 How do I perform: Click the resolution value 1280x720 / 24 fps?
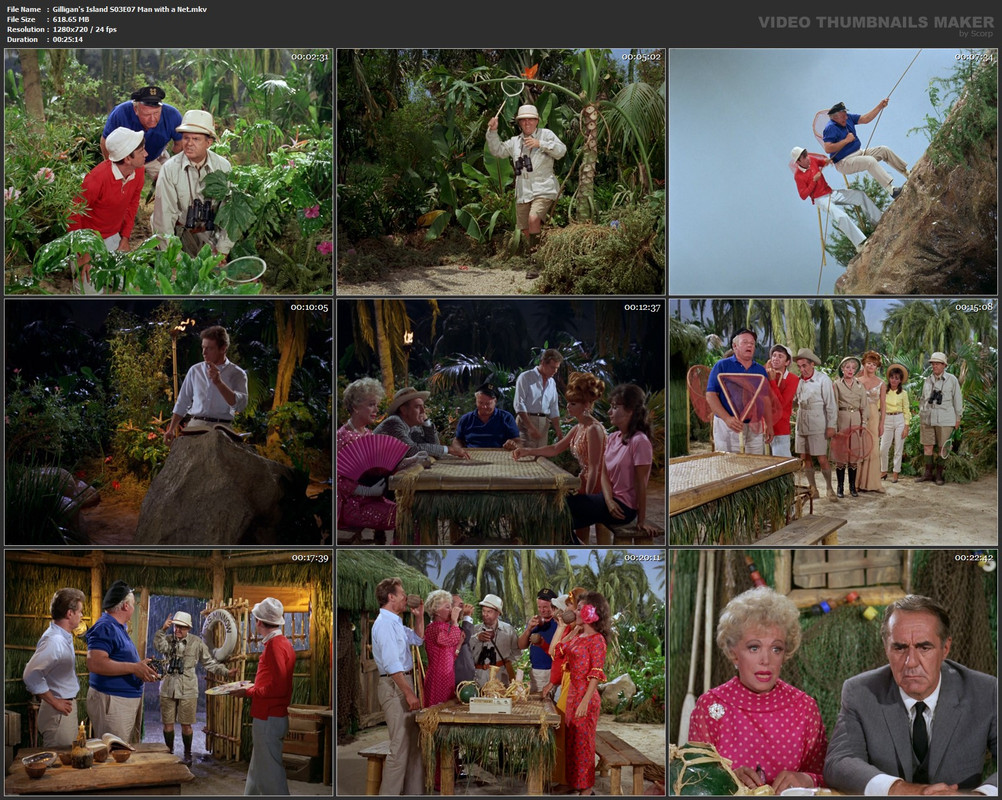tap(84, 29)
